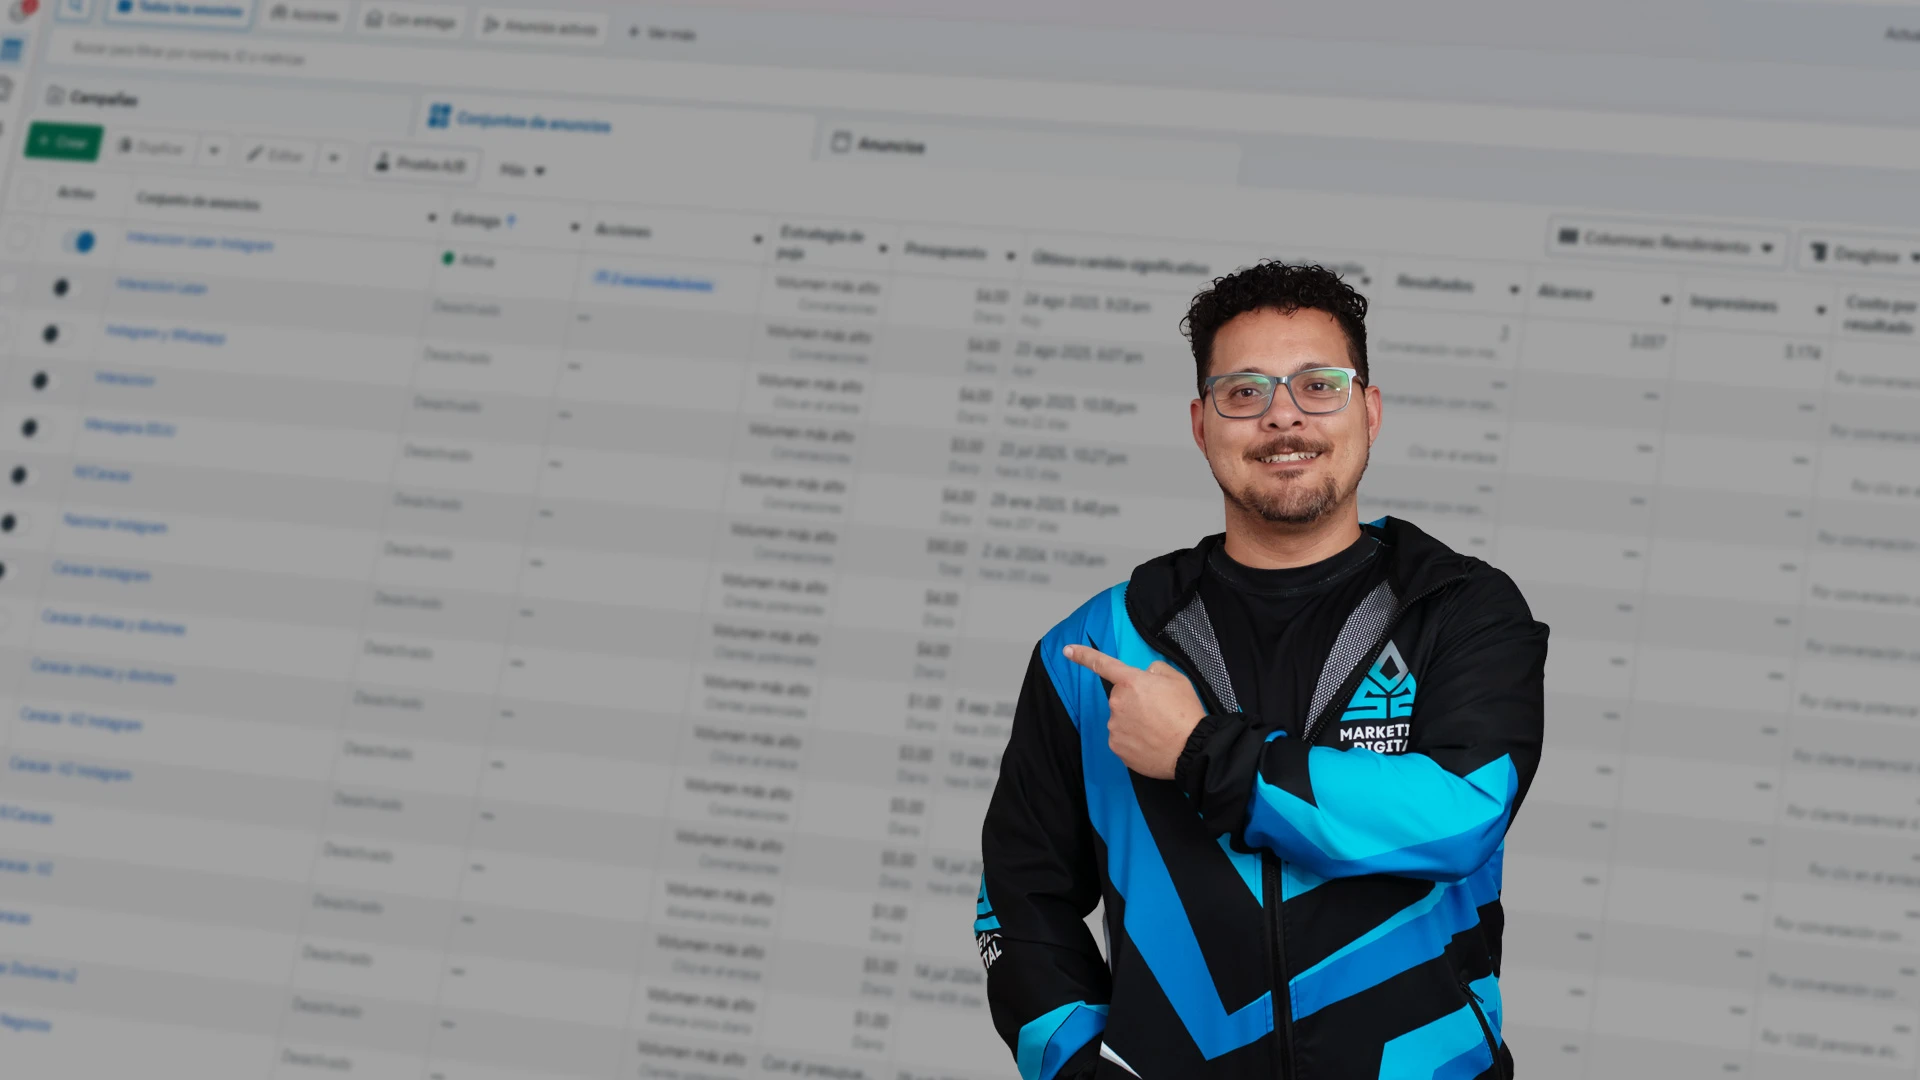
Task: Click the Con entrega filter icon
Action: point(374,19)
